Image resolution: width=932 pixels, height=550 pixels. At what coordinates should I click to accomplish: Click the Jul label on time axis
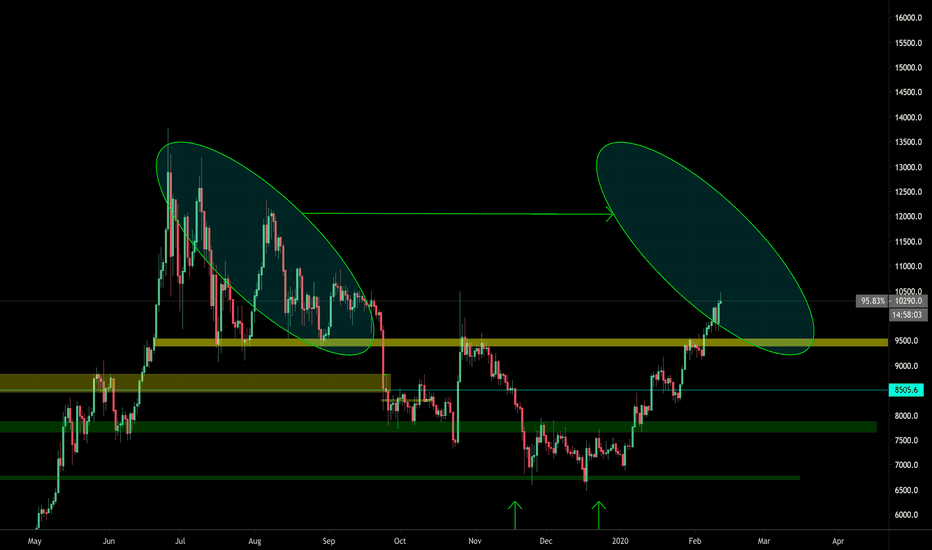(x=180, y=541)
